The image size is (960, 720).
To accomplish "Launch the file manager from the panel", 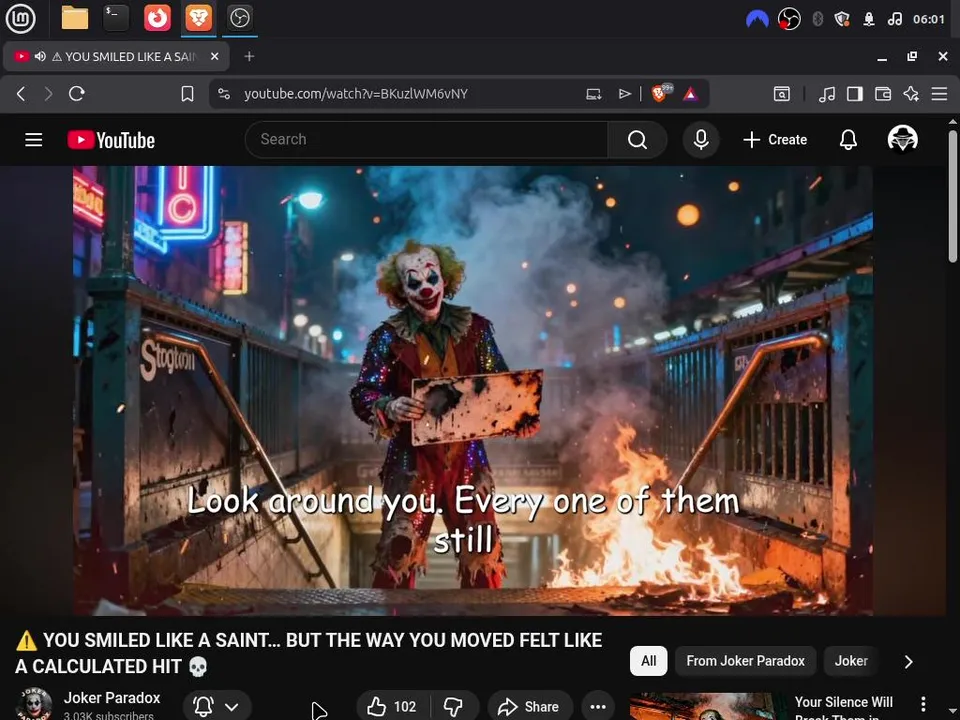I will coord(75,18).
